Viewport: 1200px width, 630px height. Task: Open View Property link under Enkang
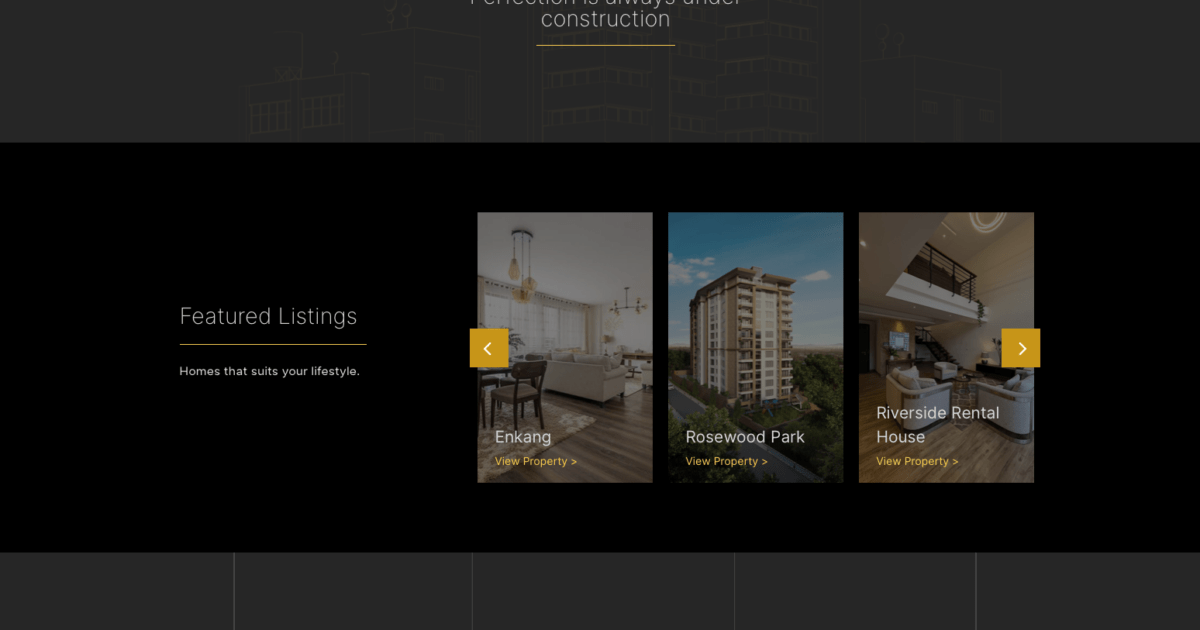click(x=535, y=462)
